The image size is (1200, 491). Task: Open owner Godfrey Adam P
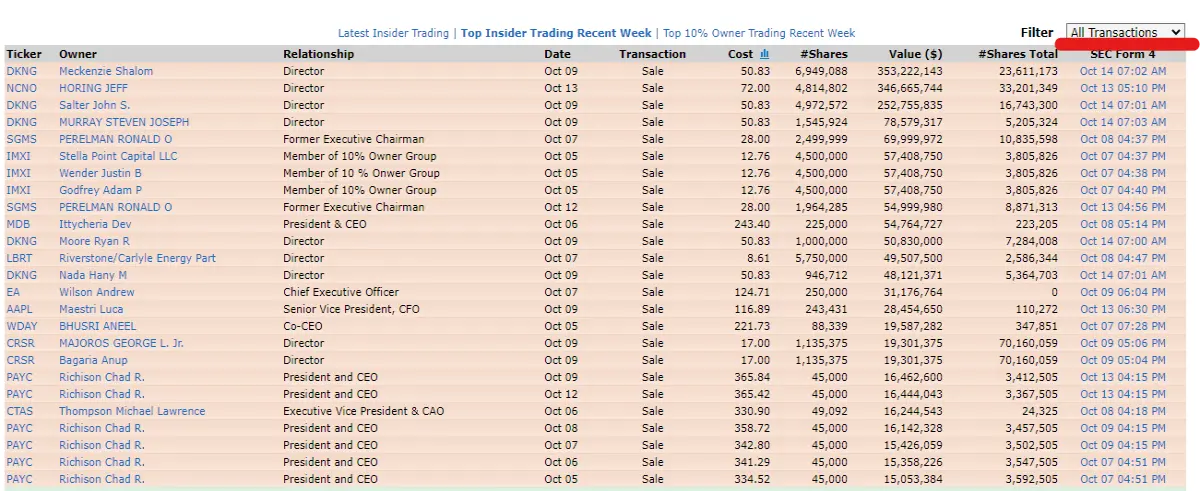pos(100,190)
